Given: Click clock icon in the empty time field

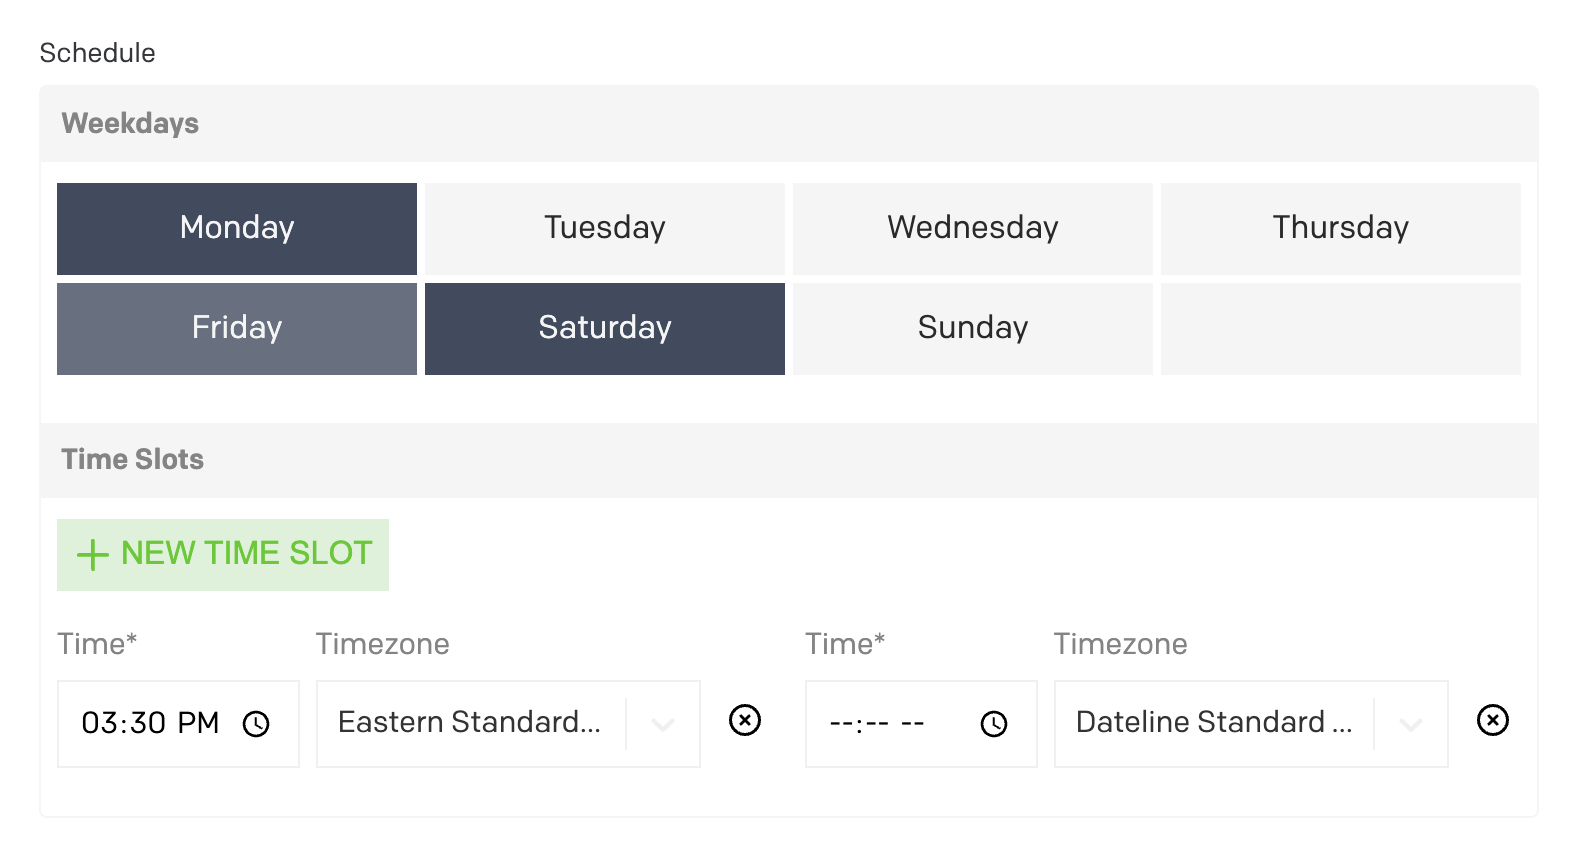Looking at the screenshot, I should [993, 724].
